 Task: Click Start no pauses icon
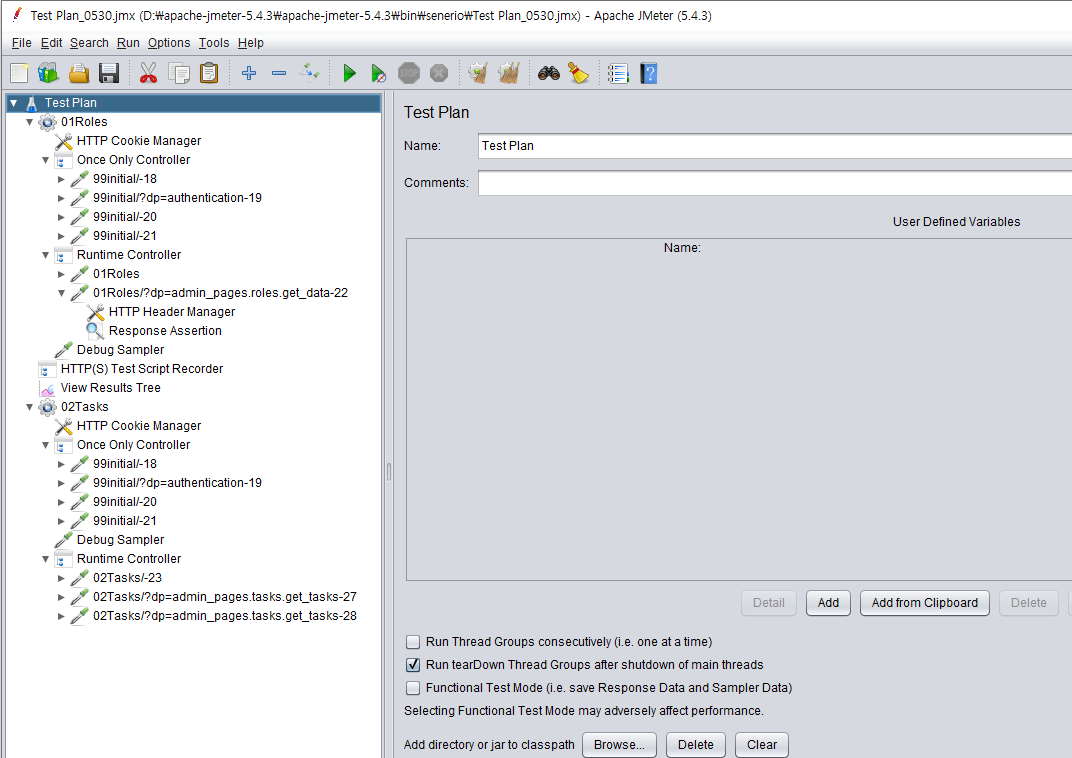[x=379, y=73]
